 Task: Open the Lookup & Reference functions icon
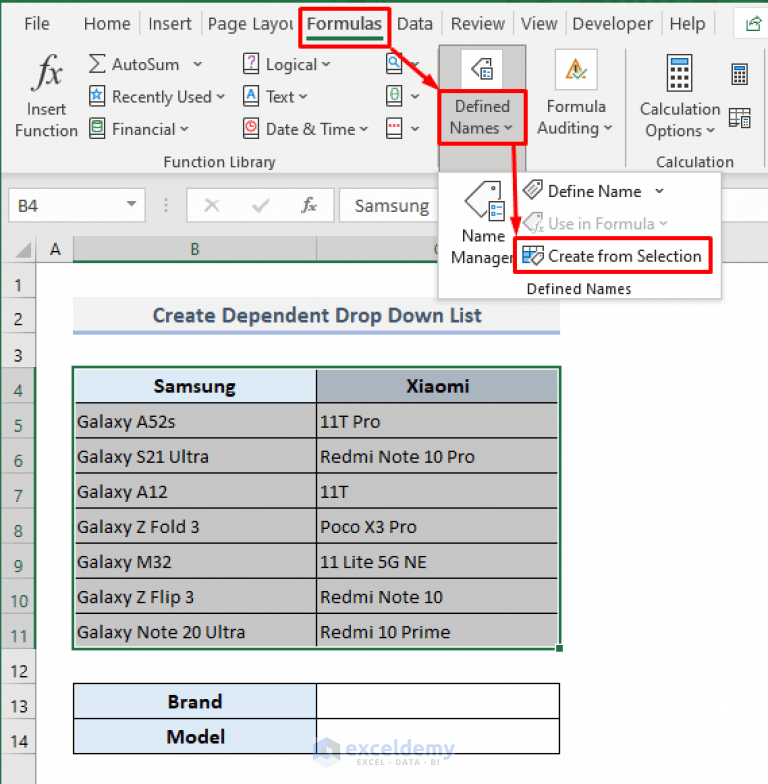(x=394, y=64)
